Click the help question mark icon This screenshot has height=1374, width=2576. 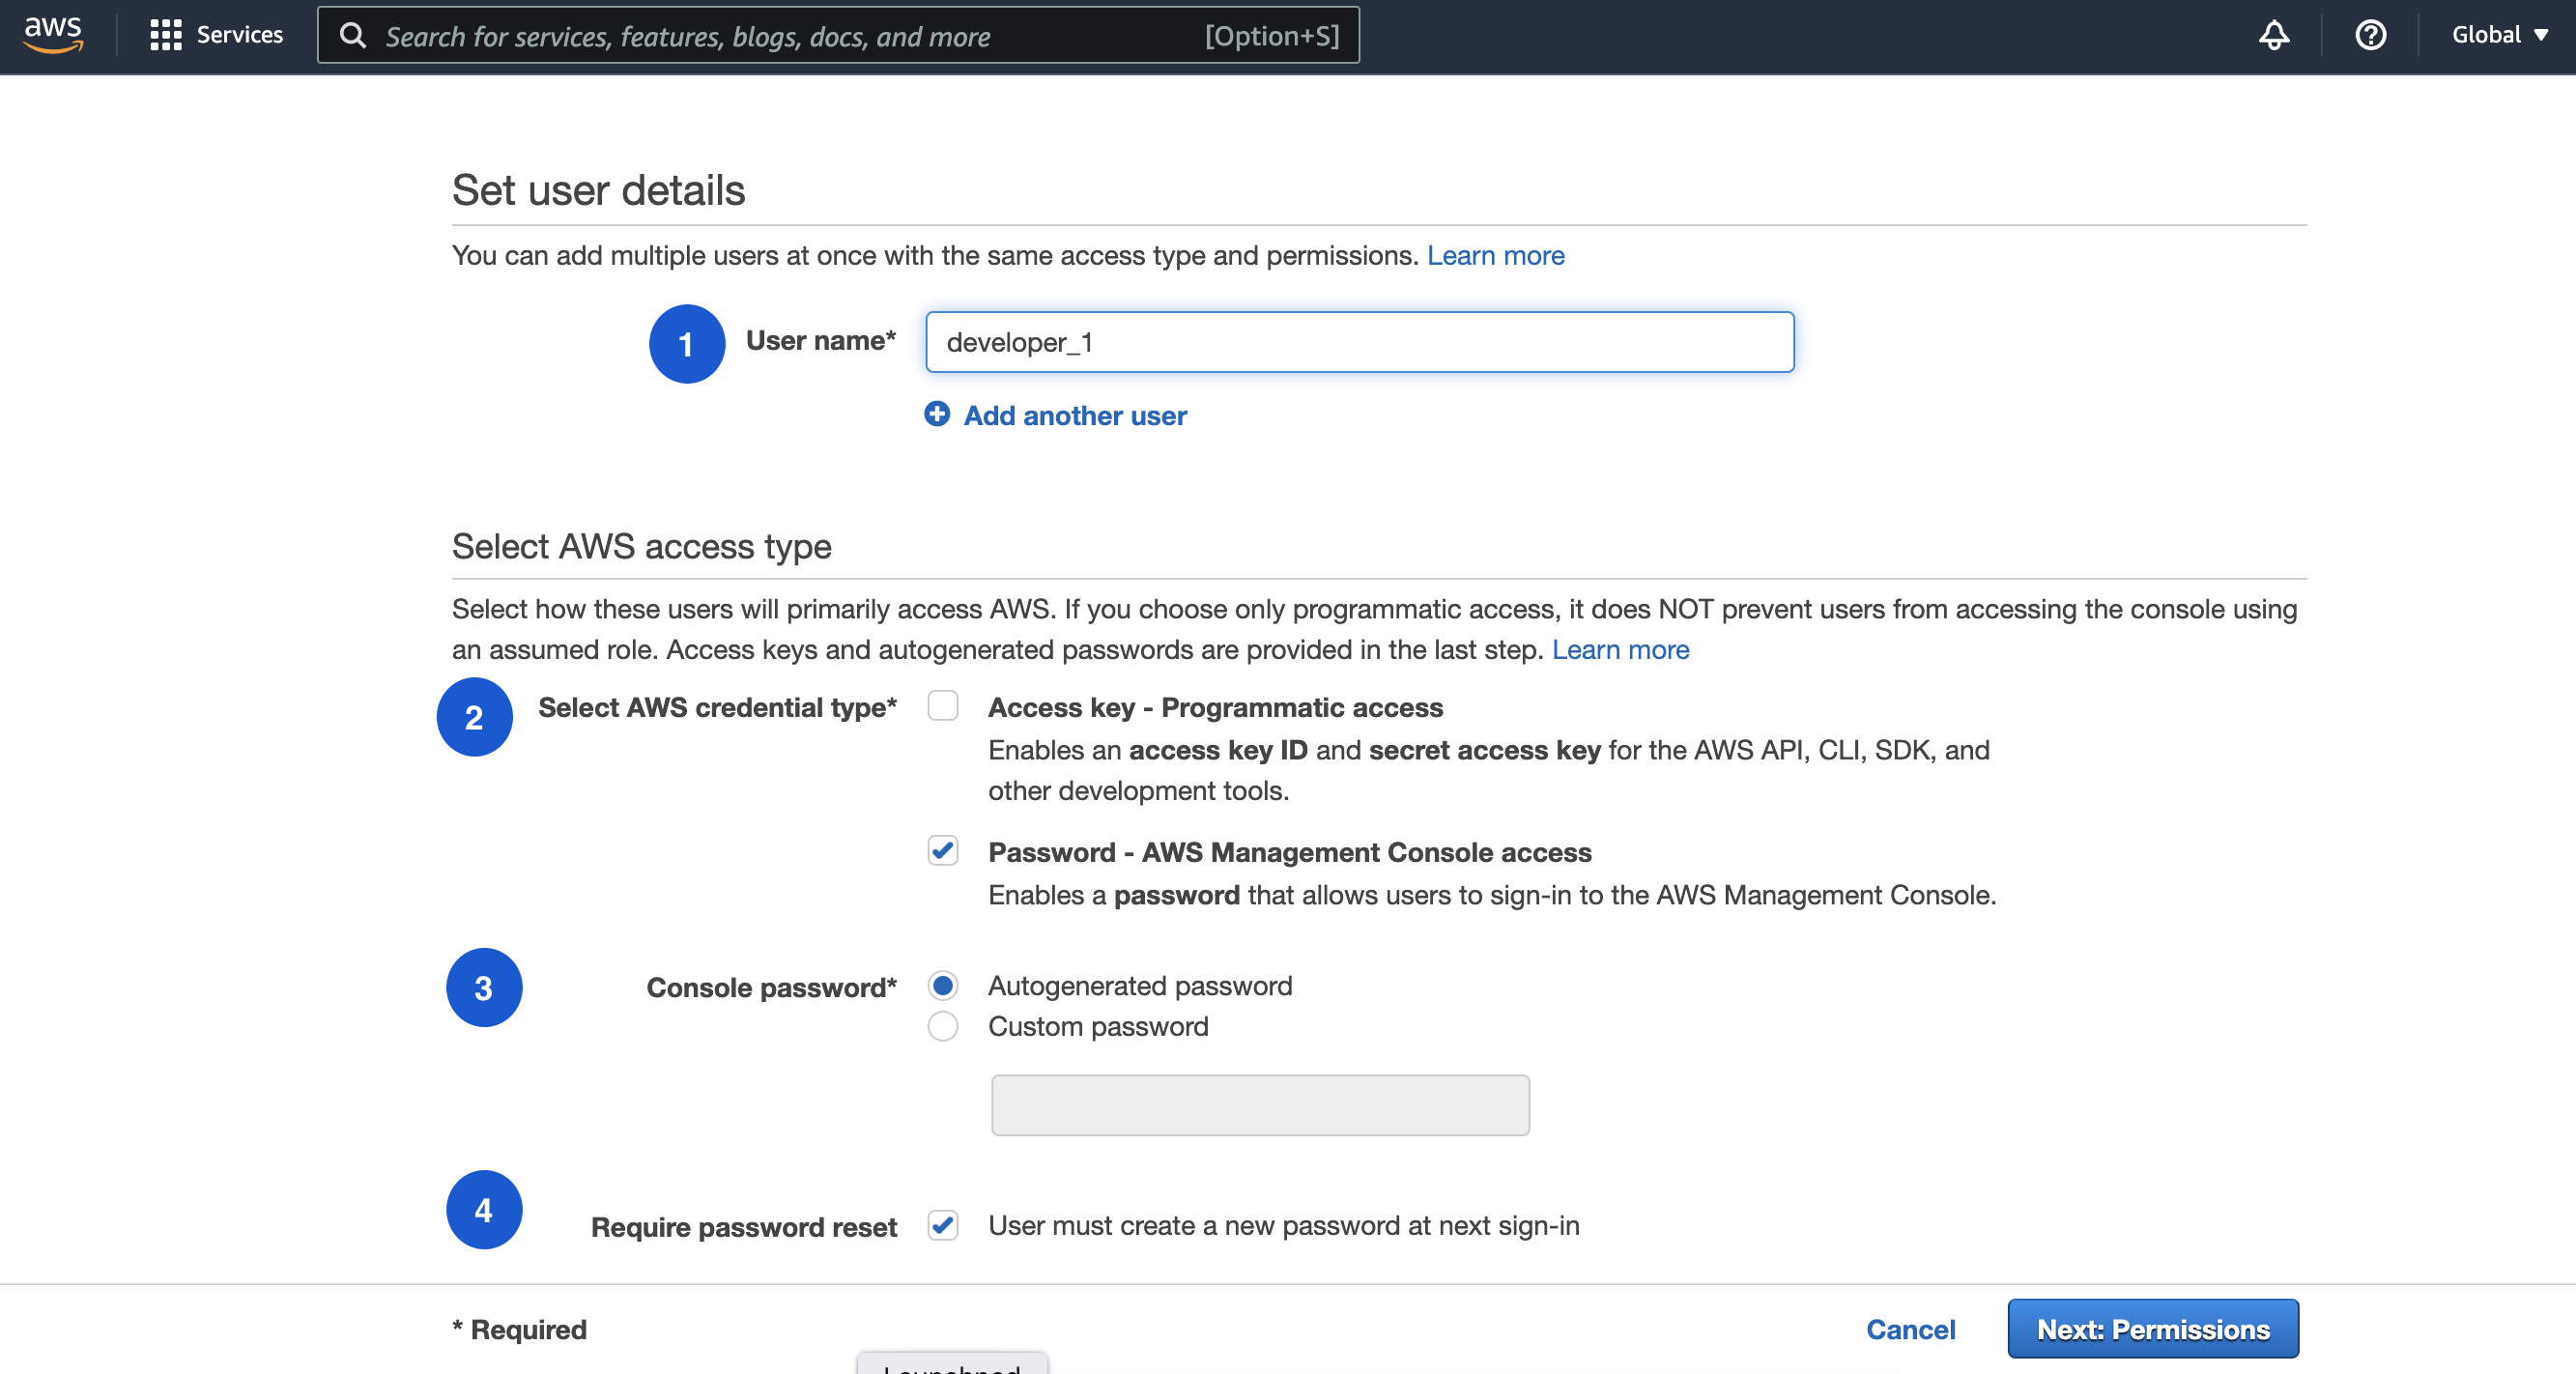click(2370, 36)
